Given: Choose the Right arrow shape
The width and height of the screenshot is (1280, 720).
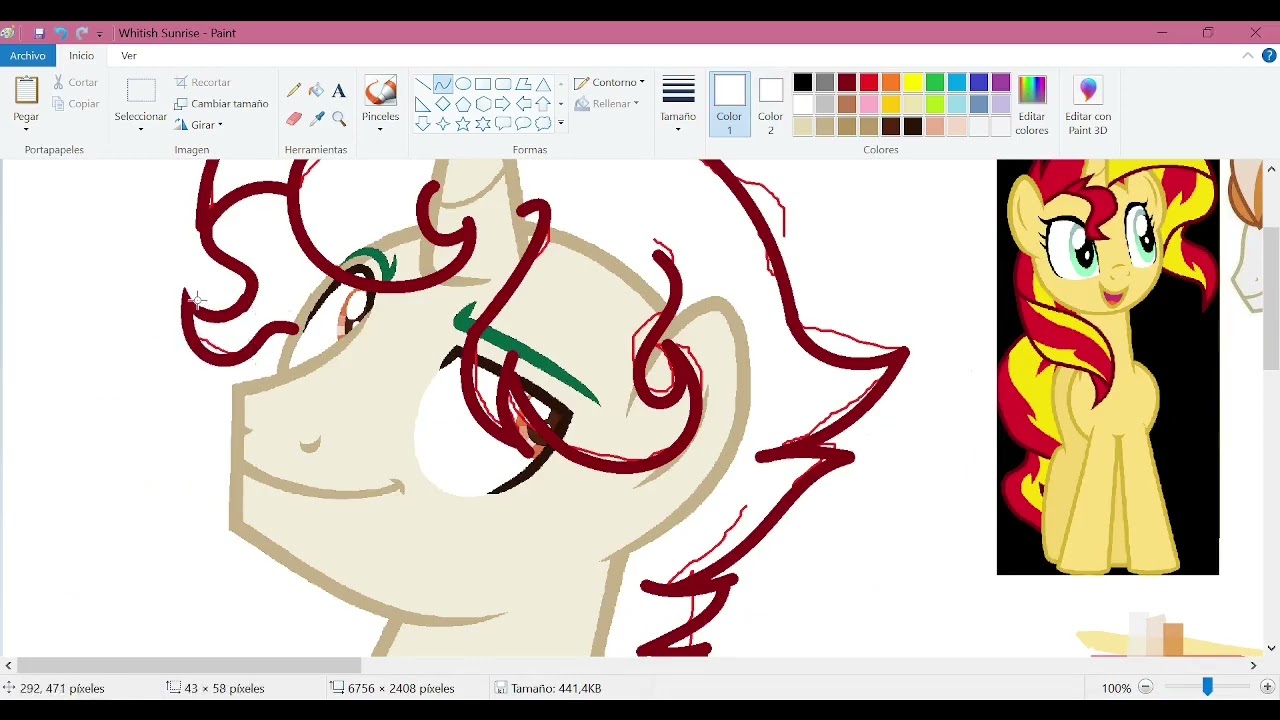Looking at the screenshot, I should point(503,104).
